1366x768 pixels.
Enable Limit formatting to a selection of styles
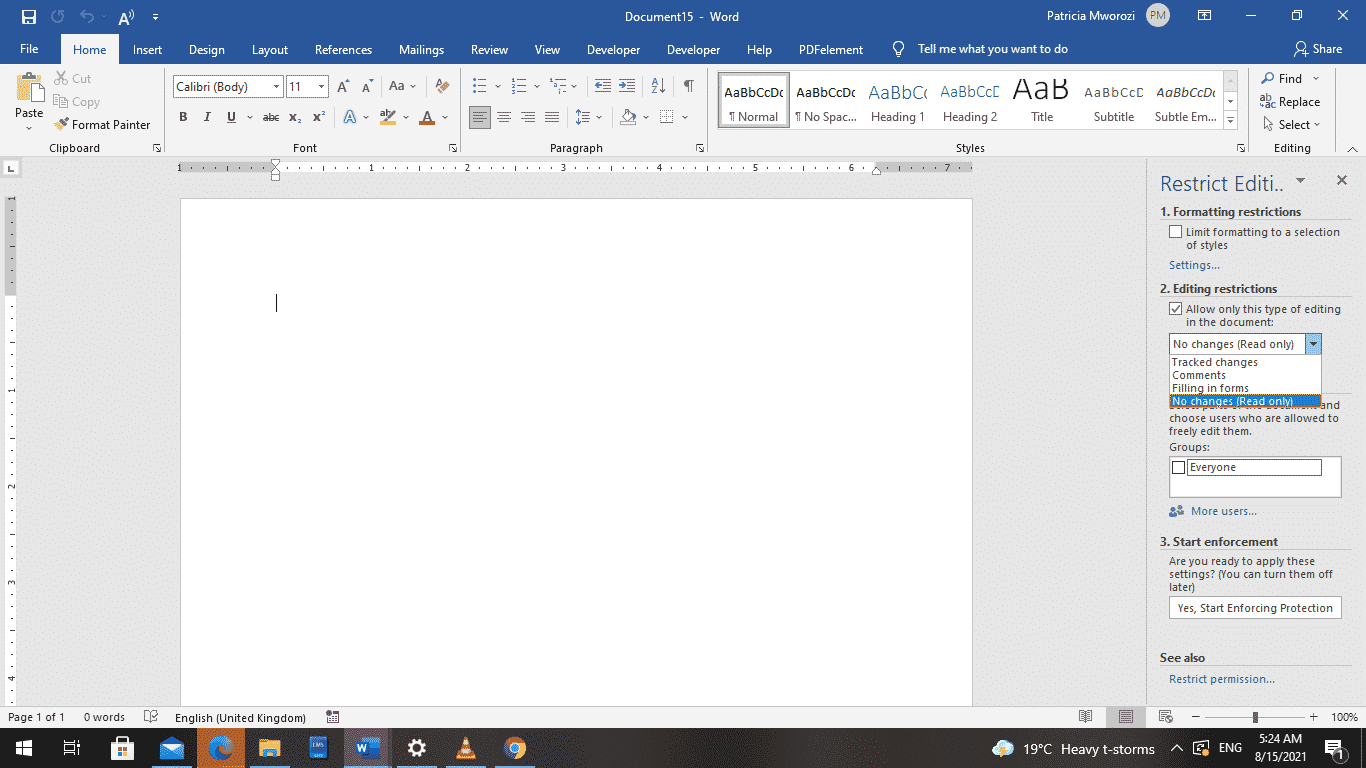1176,231
